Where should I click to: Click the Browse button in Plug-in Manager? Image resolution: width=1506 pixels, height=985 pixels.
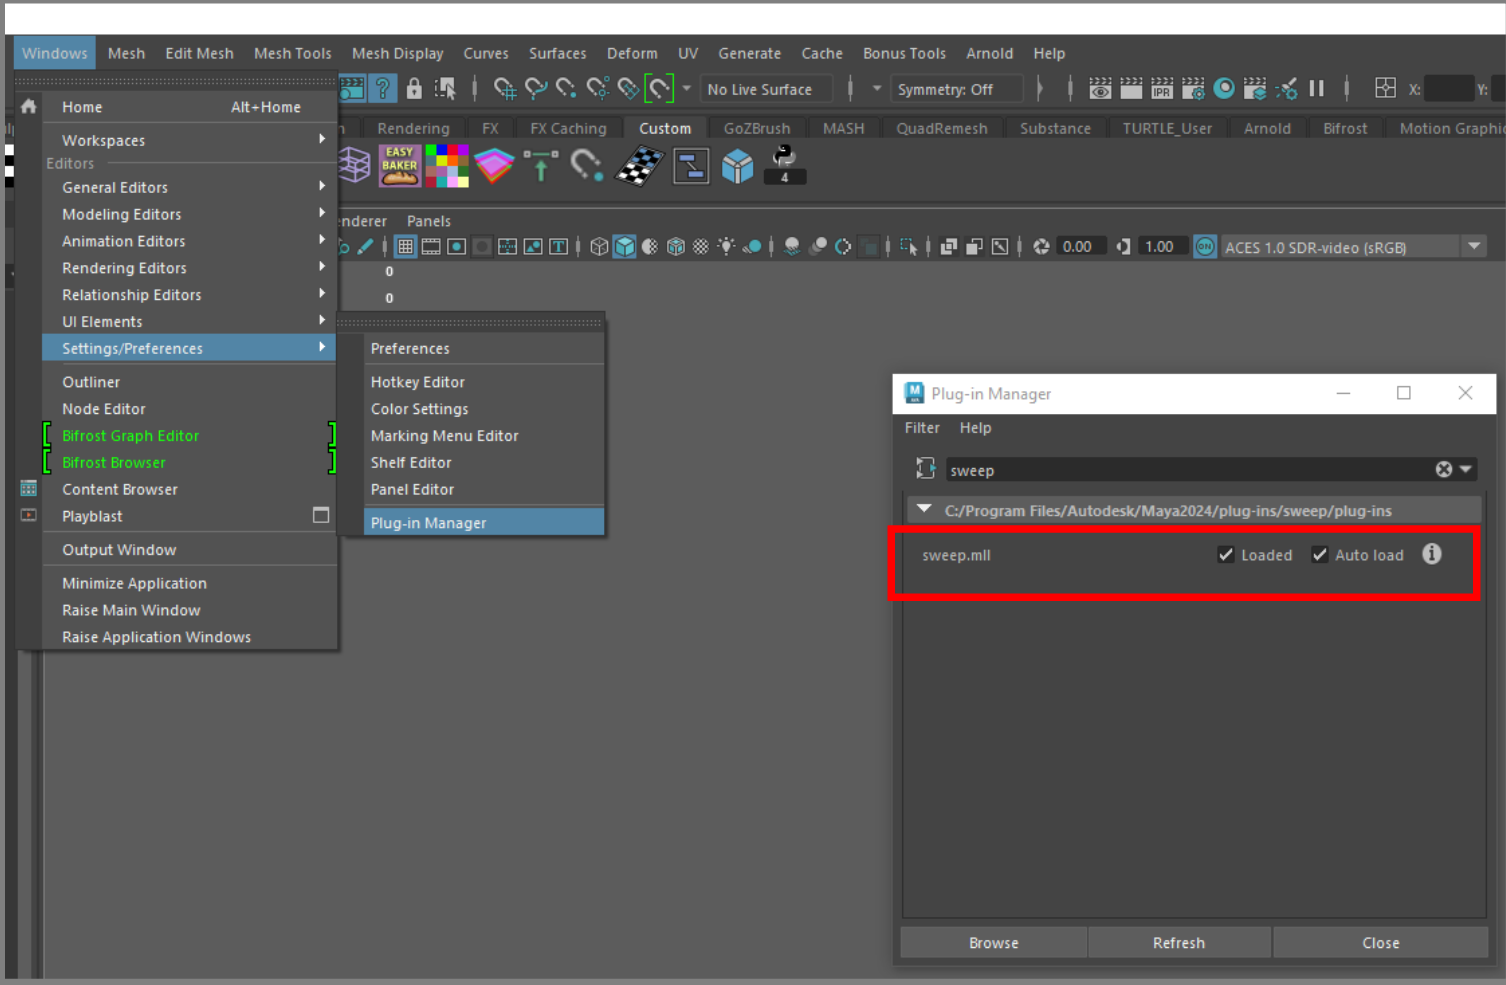[x=993, y=943]
